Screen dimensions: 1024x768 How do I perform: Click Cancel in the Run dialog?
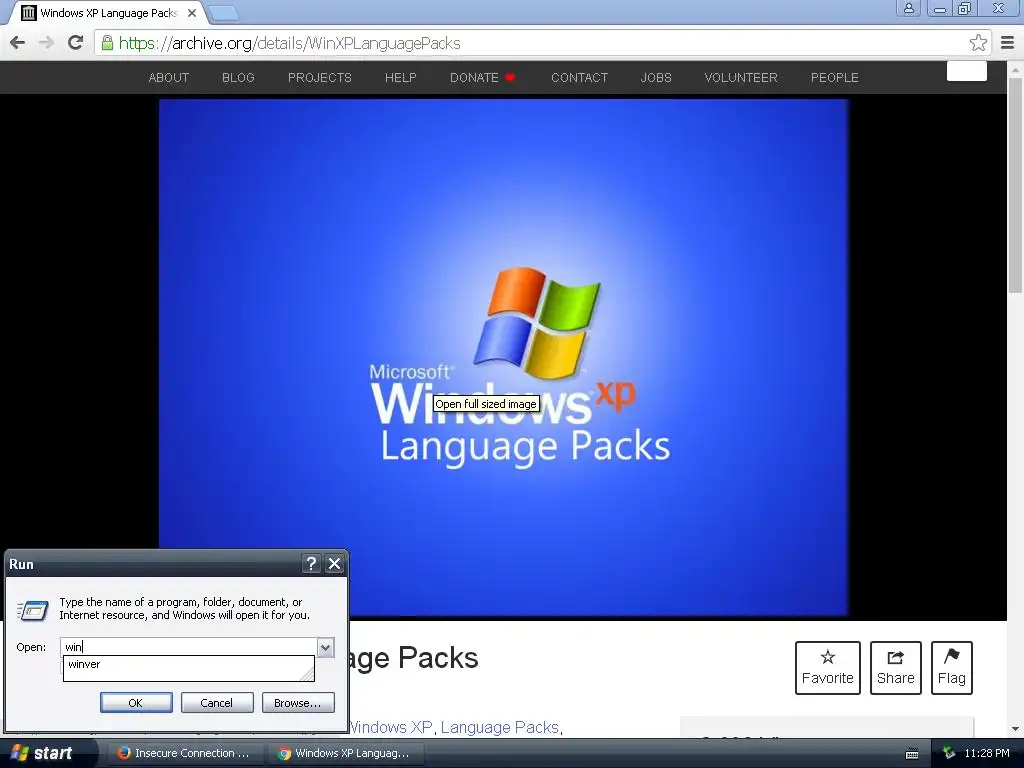(217, 703)
